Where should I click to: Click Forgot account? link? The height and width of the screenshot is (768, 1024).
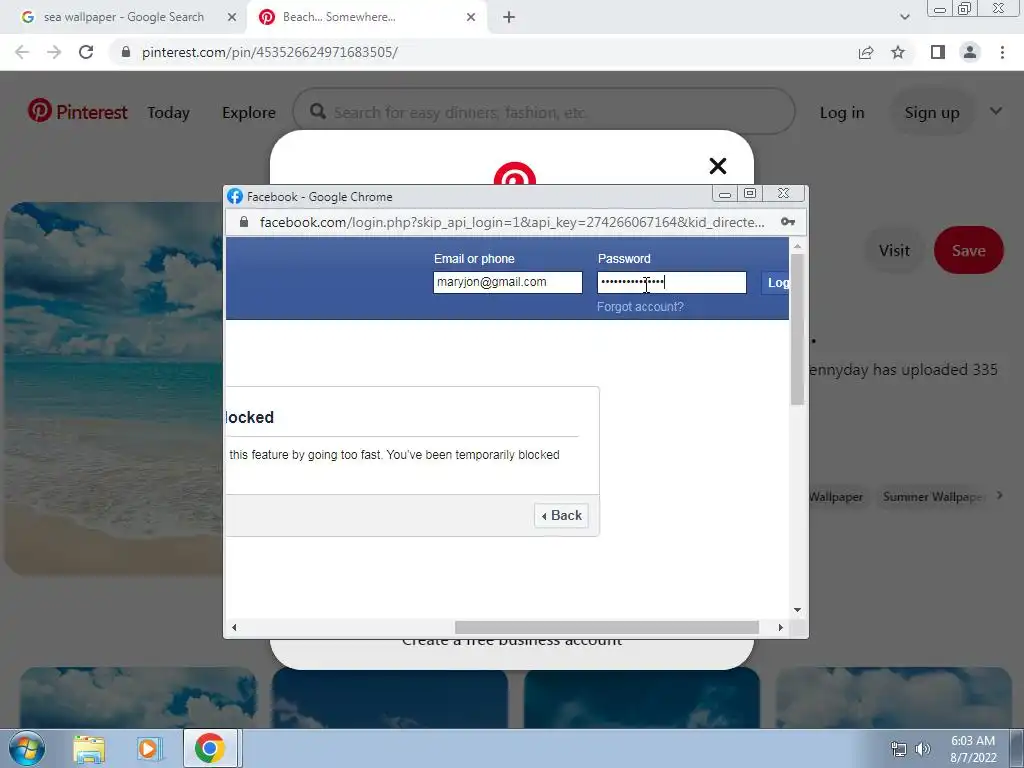pos(640,306)
